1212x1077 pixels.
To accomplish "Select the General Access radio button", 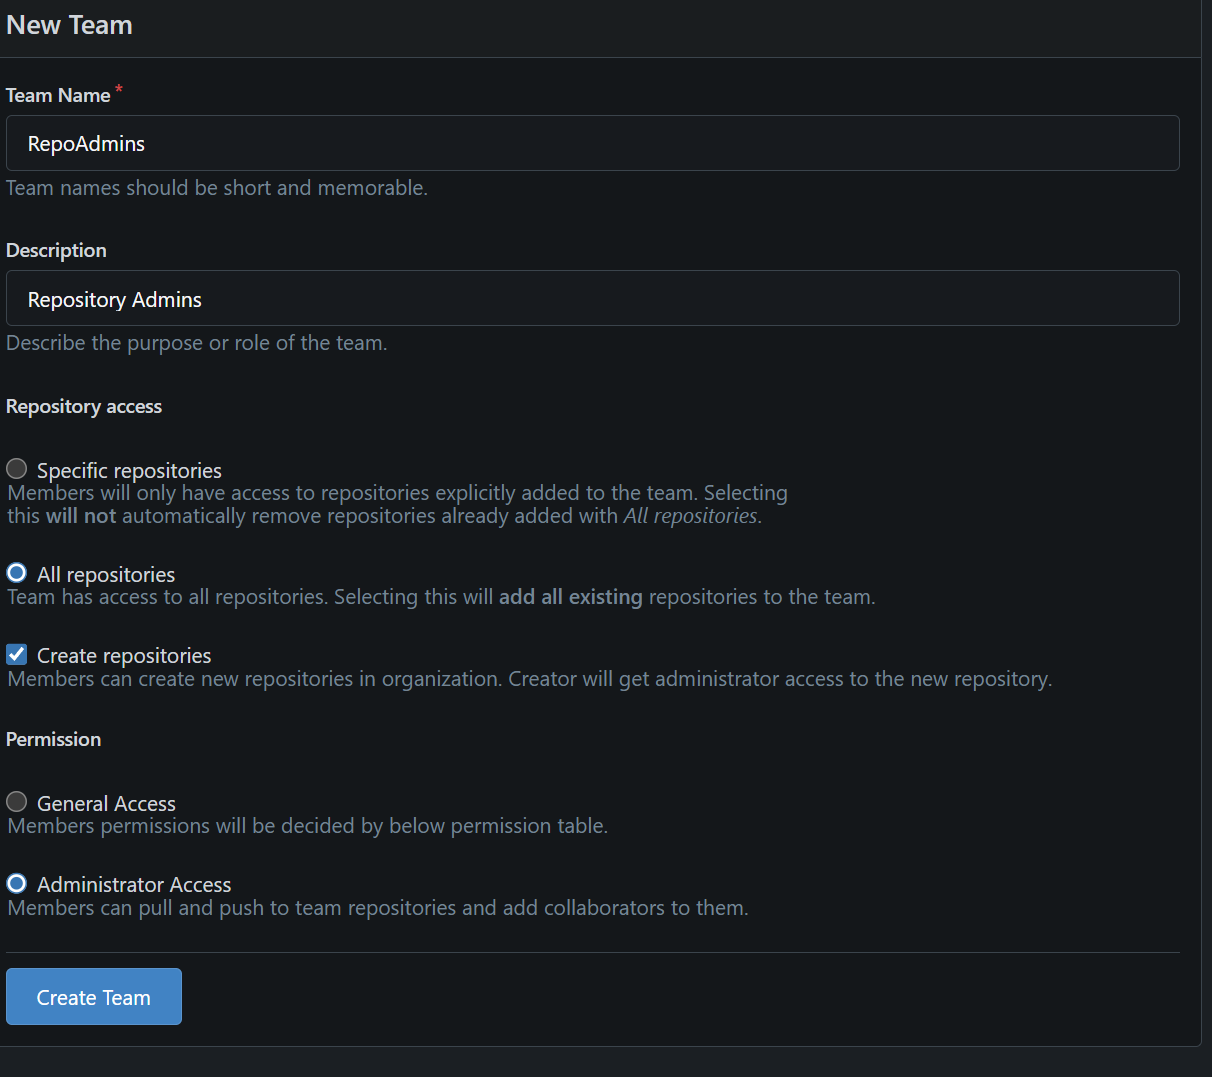I will click(17, 802).
